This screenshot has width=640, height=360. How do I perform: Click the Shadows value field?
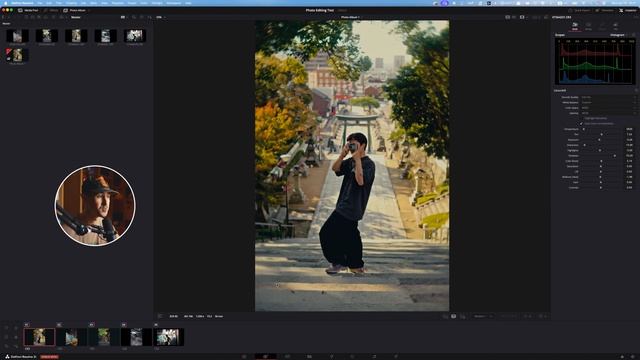click(x=629, y=156)
